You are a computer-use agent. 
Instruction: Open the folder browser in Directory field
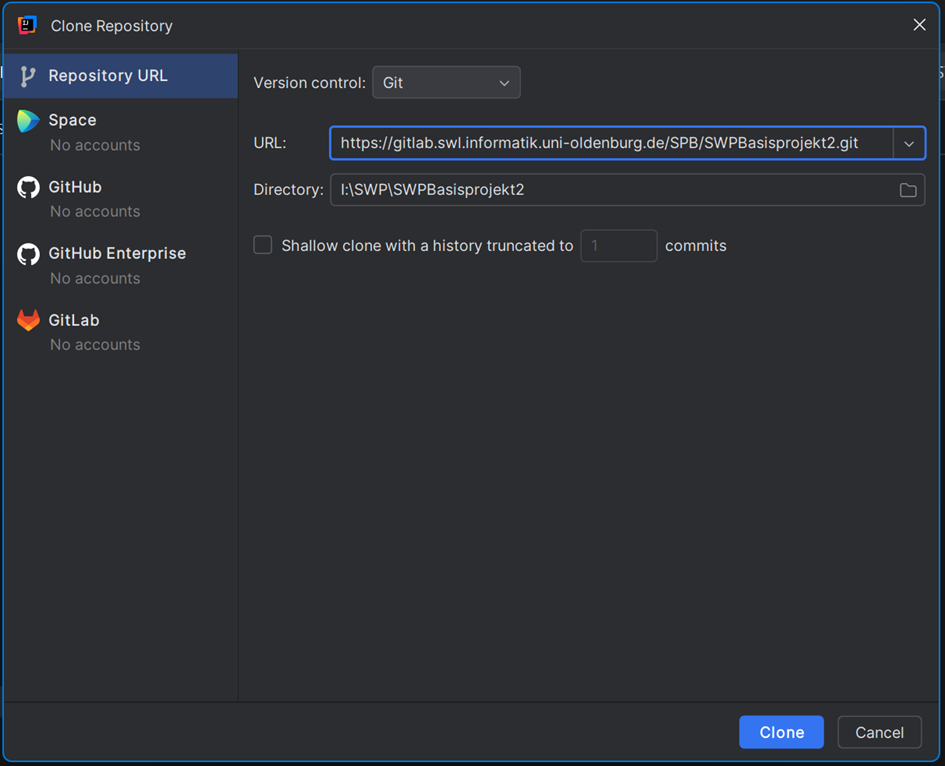(x=908, y=190)
